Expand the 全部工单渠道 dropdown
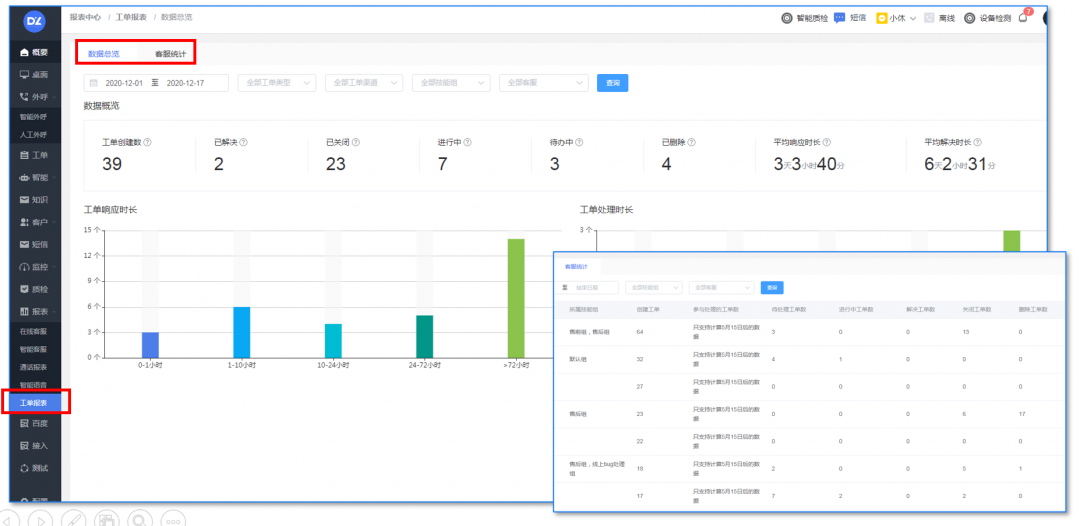The height and width of the screenshot is (526, 1080). [364, 83]
